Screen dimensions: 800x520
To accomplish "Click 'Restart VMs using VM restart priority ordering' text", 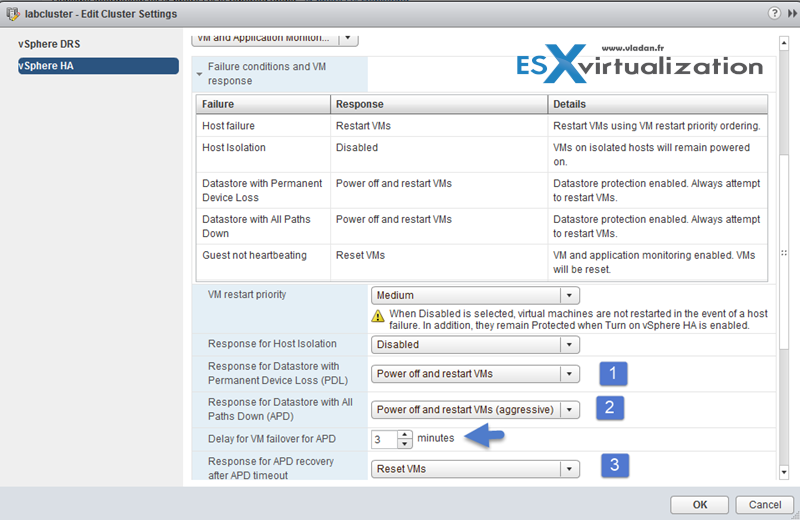I will click(657, 126).
